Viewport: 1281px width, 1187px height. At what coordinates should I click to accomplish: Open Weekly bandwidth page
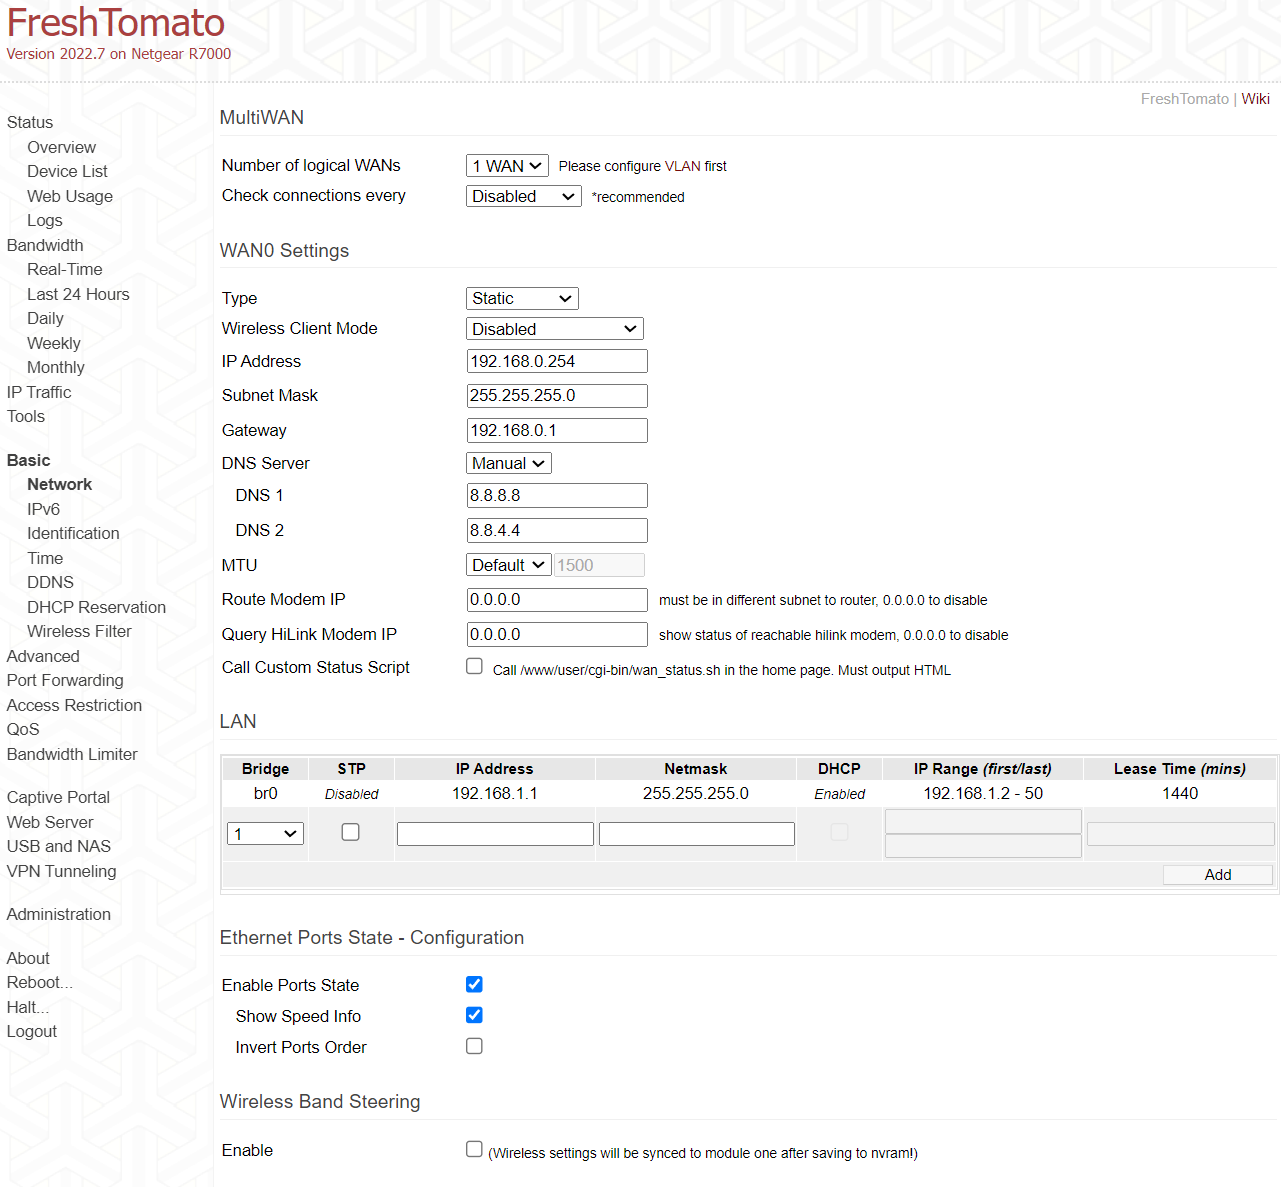pyautogui.click(x=54, y=343)
